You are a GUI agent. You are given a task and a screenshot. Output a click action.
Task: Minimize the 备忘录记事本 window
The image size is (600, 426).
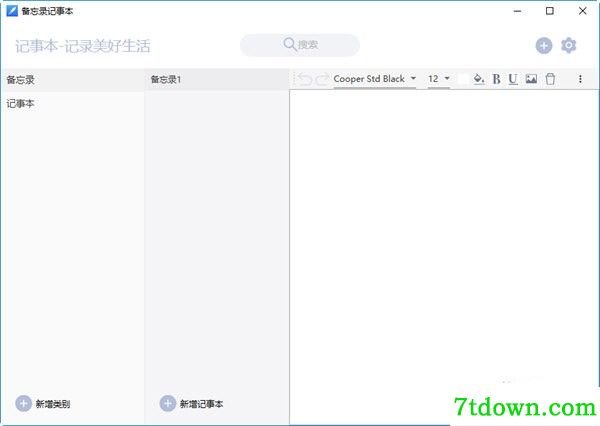[517, 11]
